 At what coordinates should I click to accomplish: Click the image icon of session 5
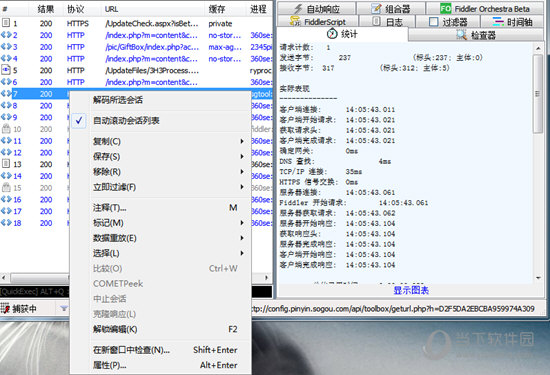pyautogui.click(x=6, y=70)
